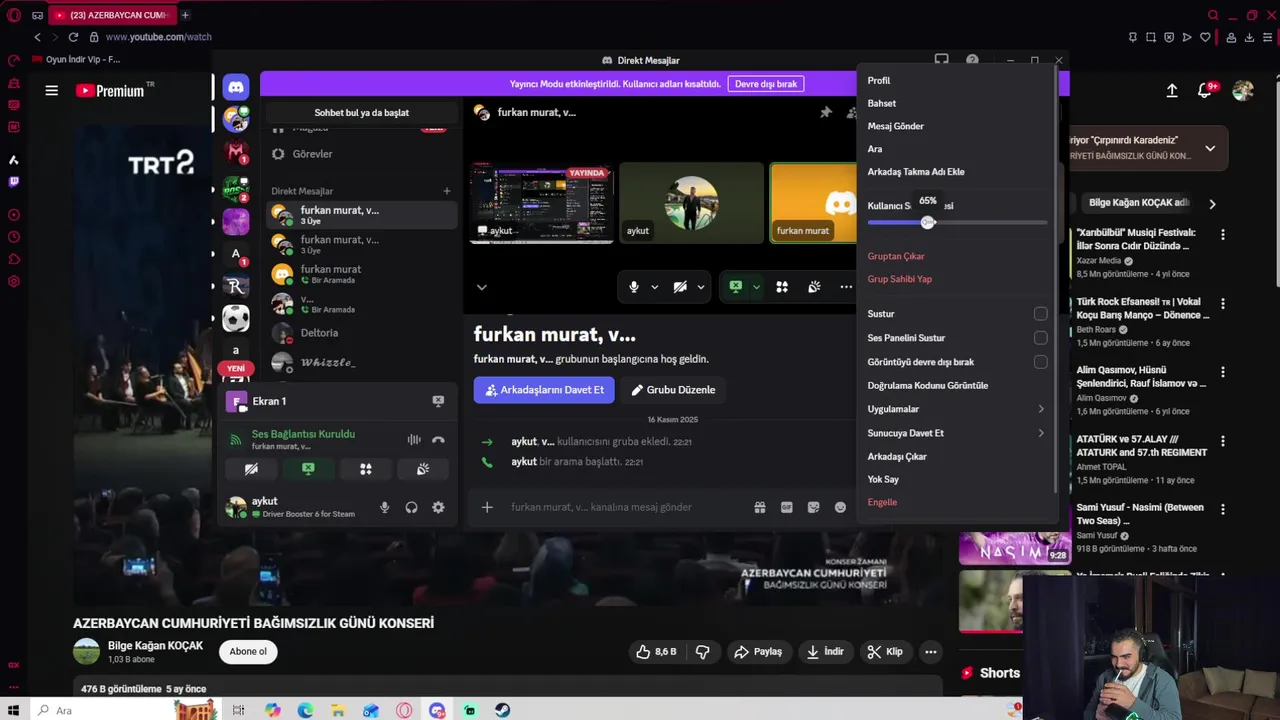Check the Sustur checkbox
The width and height of the screenshot is (1280, 720).
point(1041,314)
